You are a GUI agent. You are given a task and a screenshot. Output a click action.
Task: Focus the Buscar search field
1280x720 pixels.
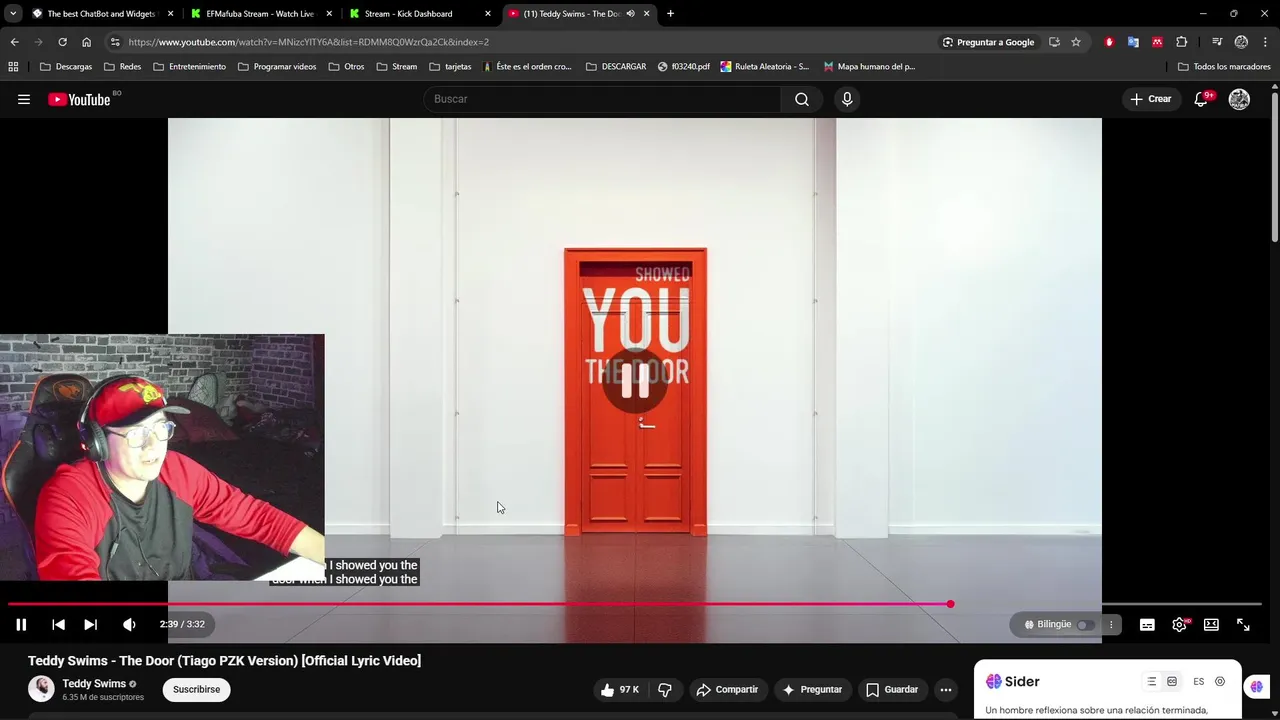[x=603, y=99]
